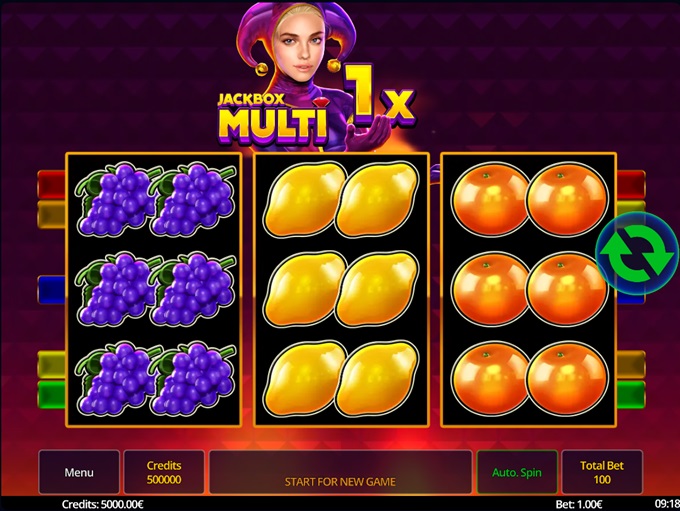Click the Credits 500000 panel
Image resolution: width=680 pixels, height=511 pixels.
(164, 472)
